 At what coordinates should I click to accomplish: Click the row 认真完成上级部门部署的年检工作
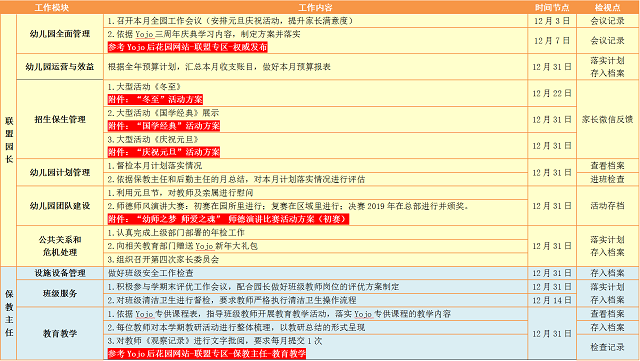pyautogui.click(x=316, y=233)
